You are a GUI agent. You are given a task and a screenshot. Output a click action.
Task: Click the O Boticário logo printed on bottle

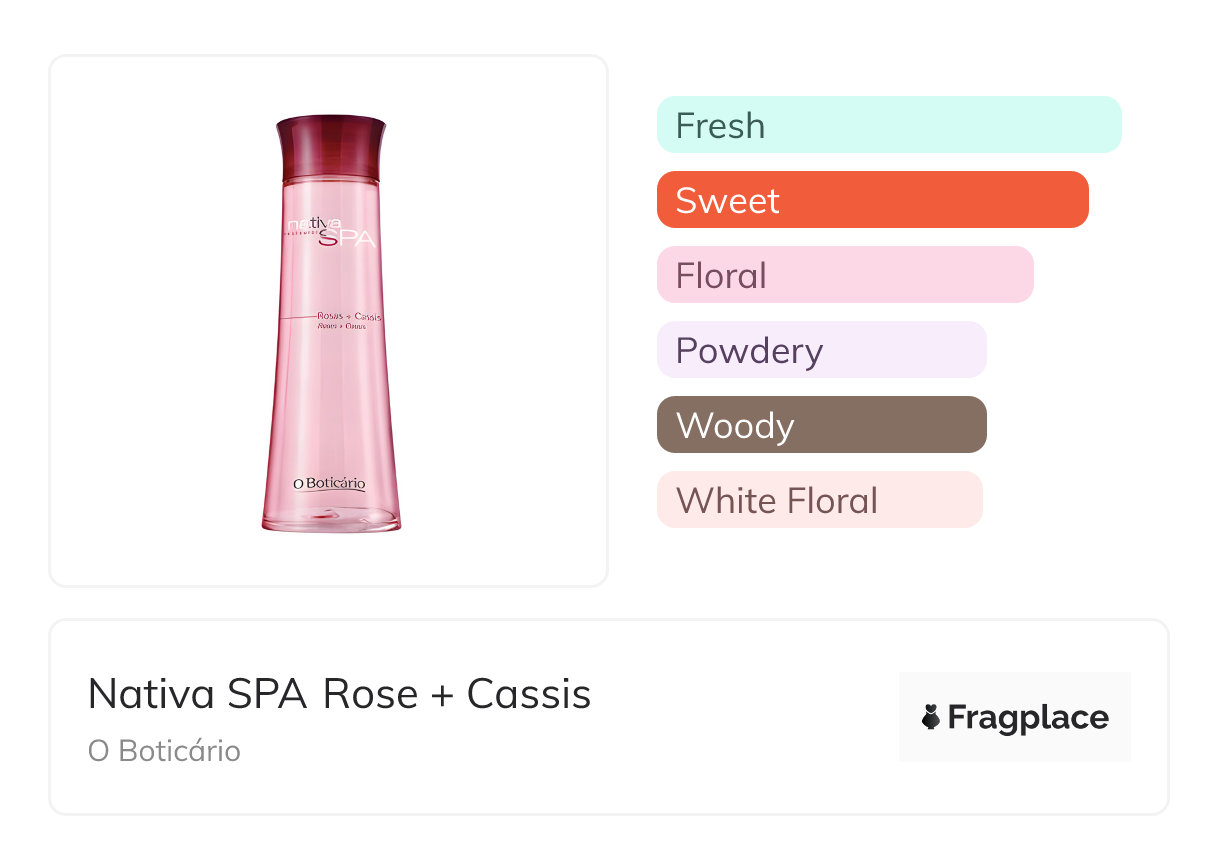coord(329,484)
